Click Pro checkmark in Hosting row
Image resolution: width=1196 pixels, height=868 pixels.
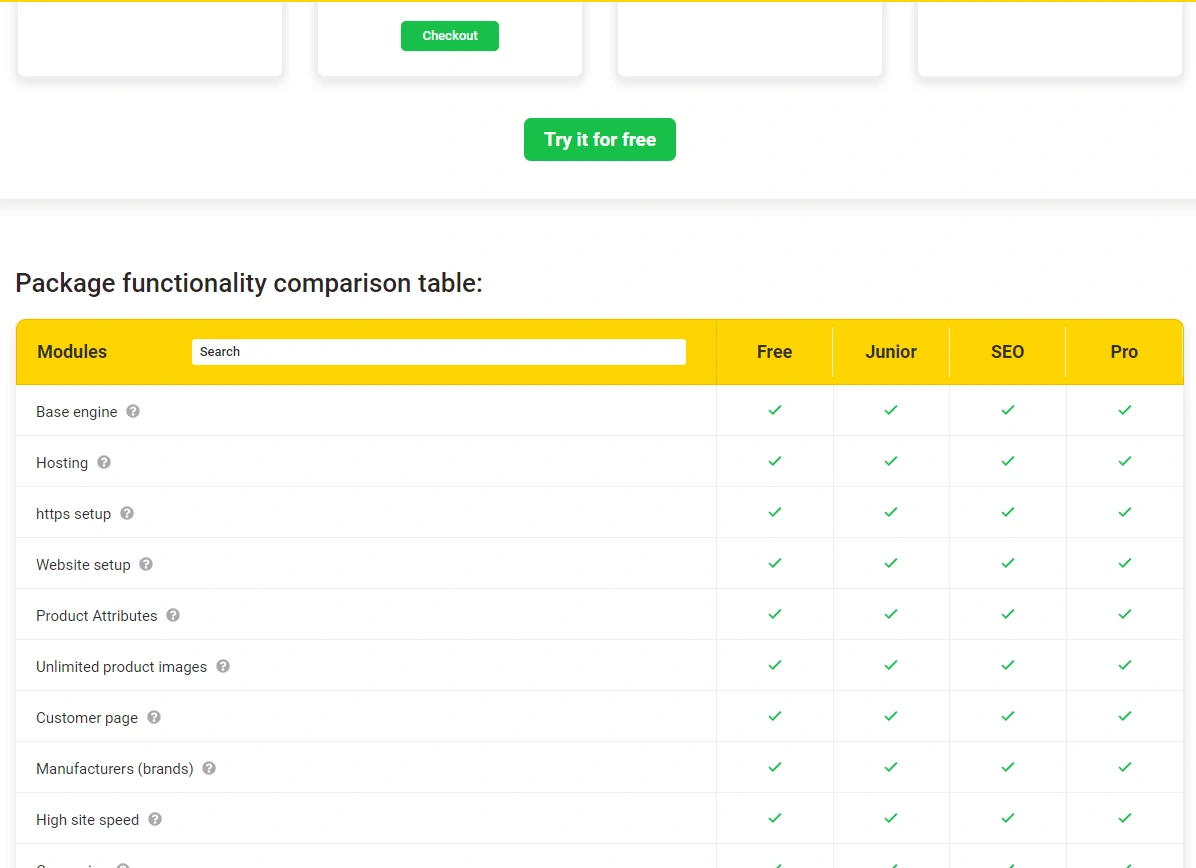(1124, 461)
